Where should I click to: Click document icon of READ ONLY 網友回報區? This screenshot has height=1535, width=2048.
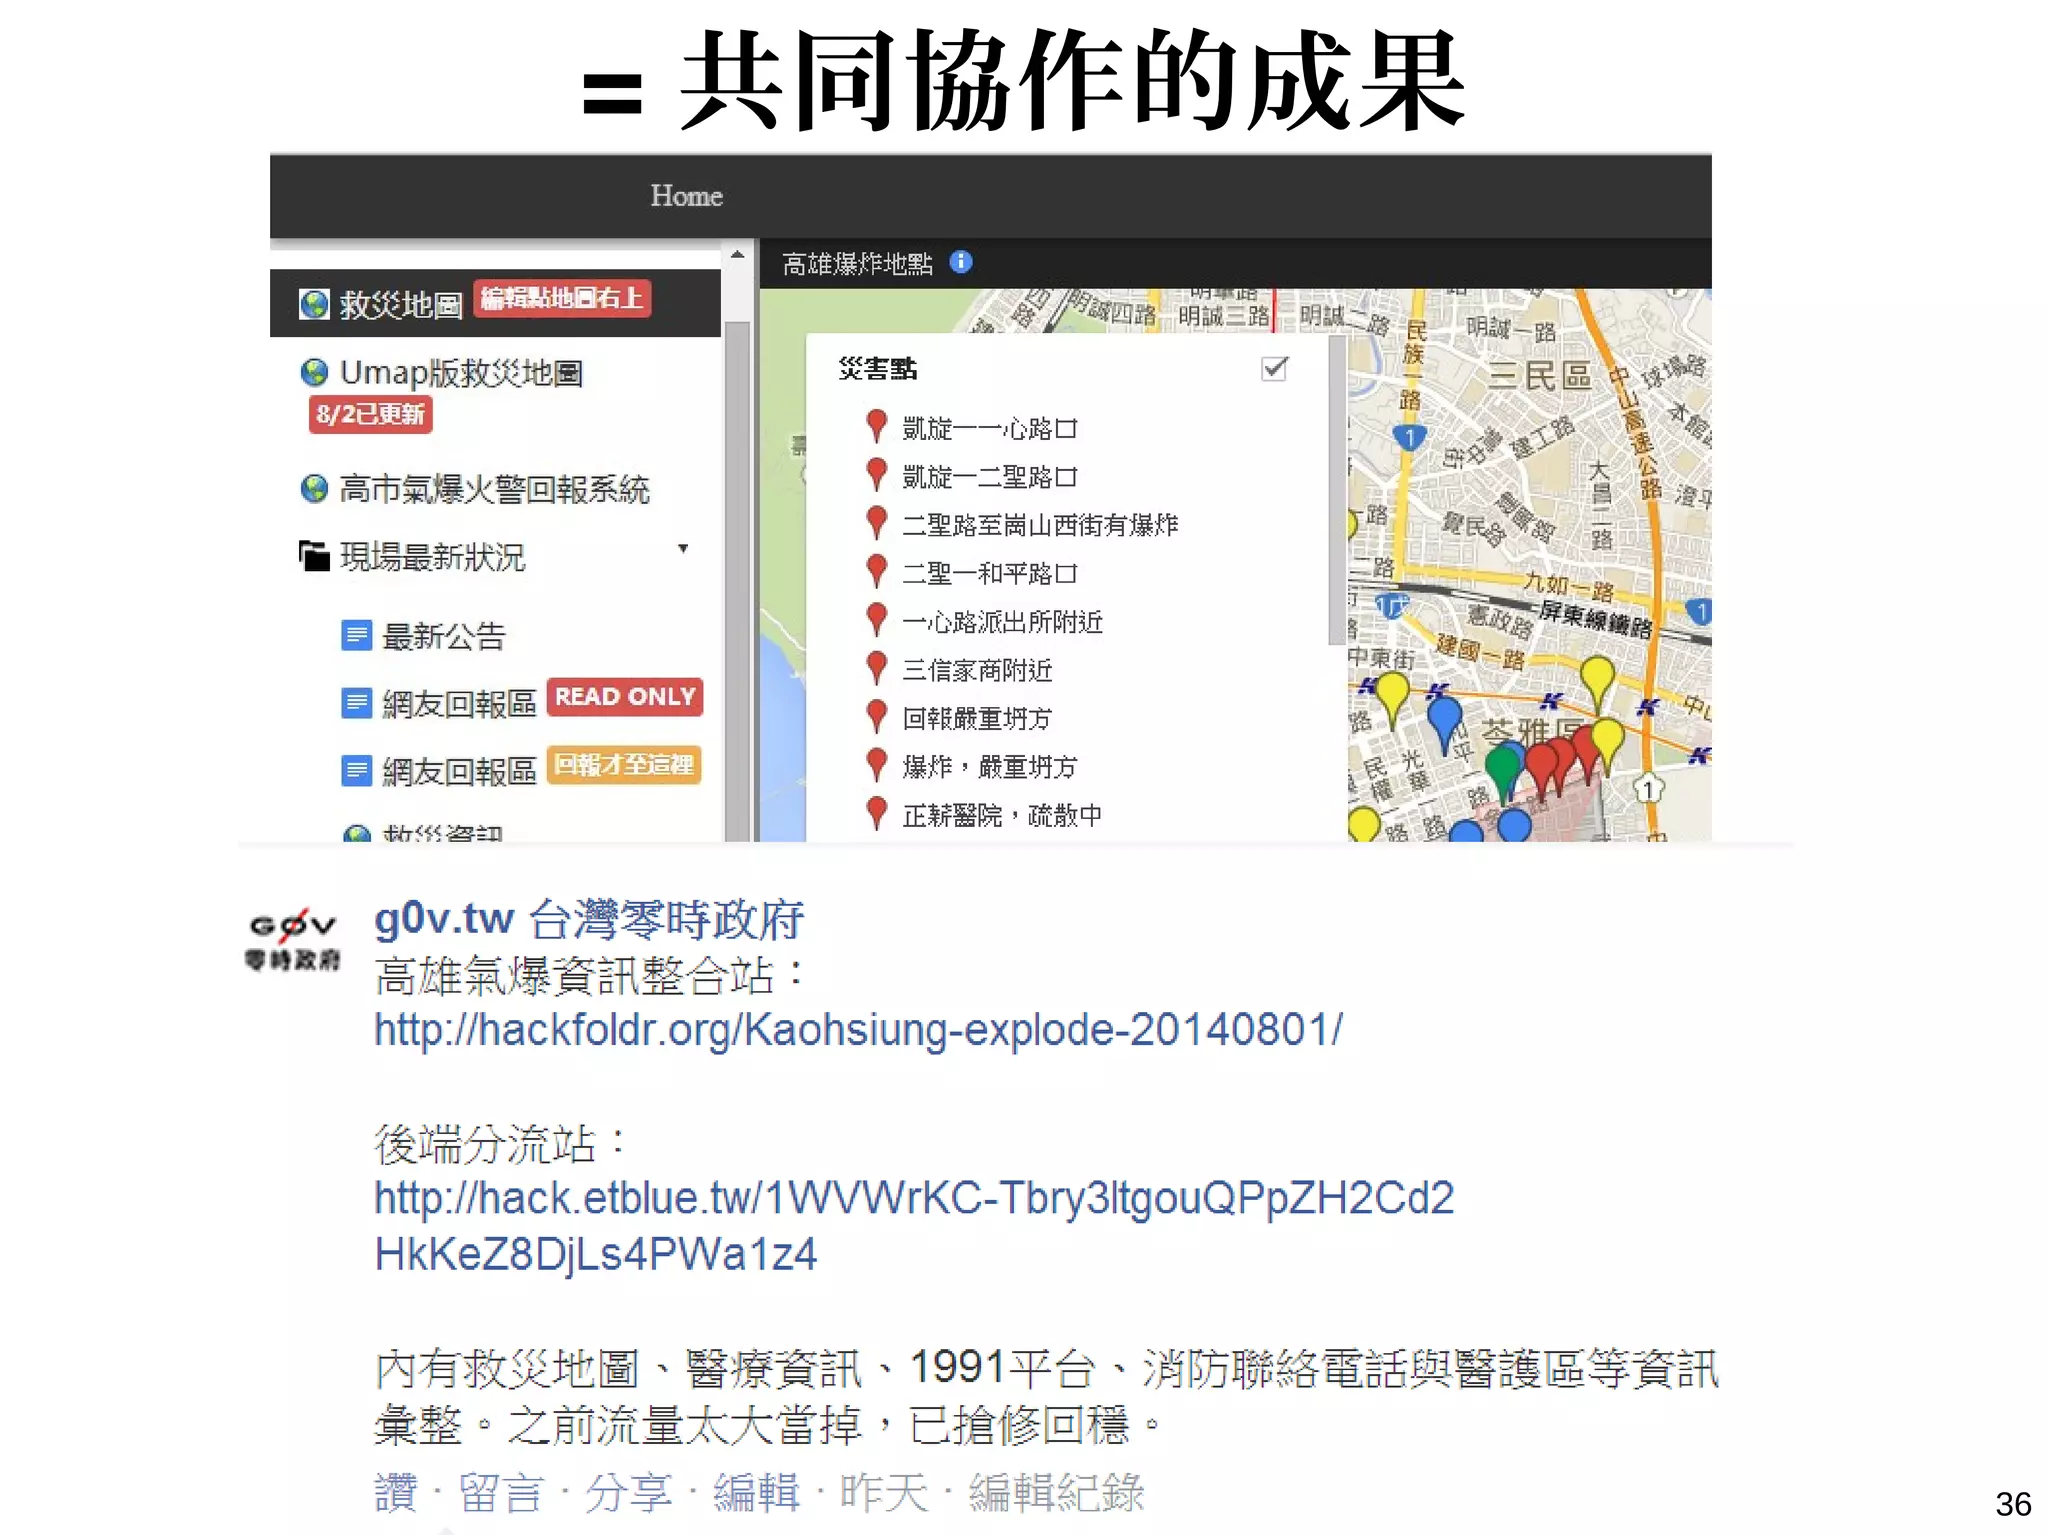pyautogui.click(x=356, y=704)
